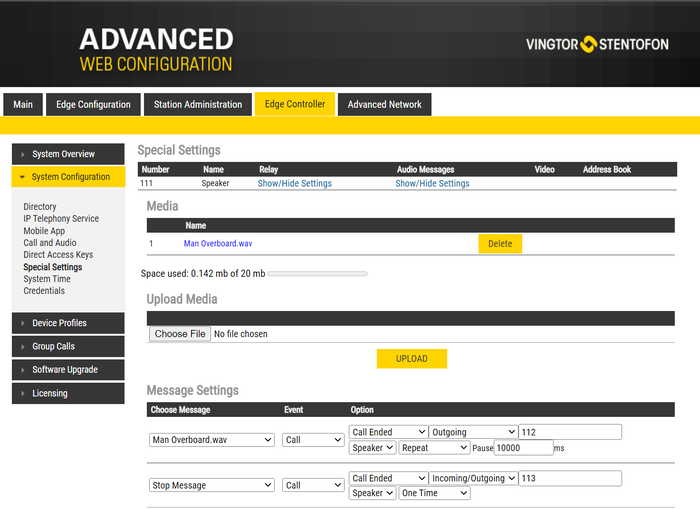Viewport: 700px width, 509px height.
Task: Switch to the Main tab
Action: 23,105
